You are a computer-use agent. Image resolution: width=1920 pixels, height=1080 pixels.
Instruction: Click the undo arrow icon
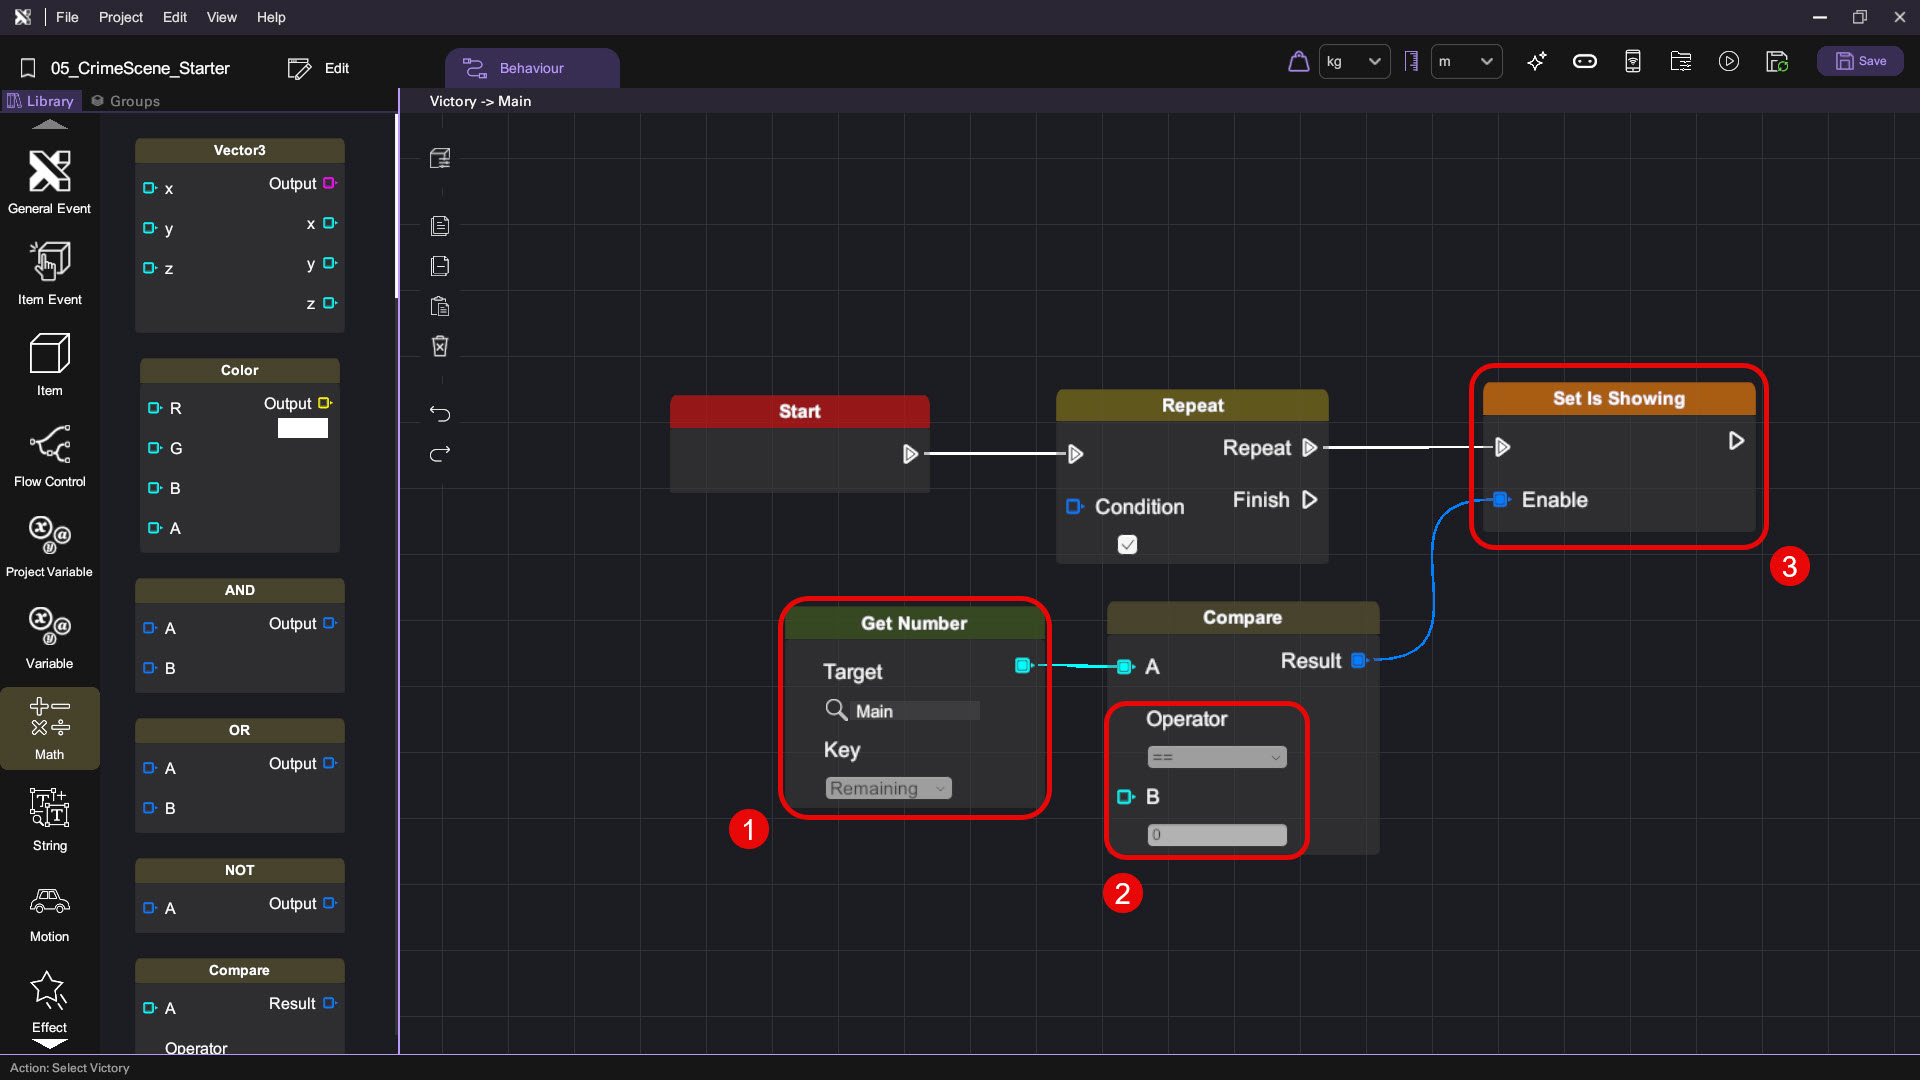[x=440, y=413]
